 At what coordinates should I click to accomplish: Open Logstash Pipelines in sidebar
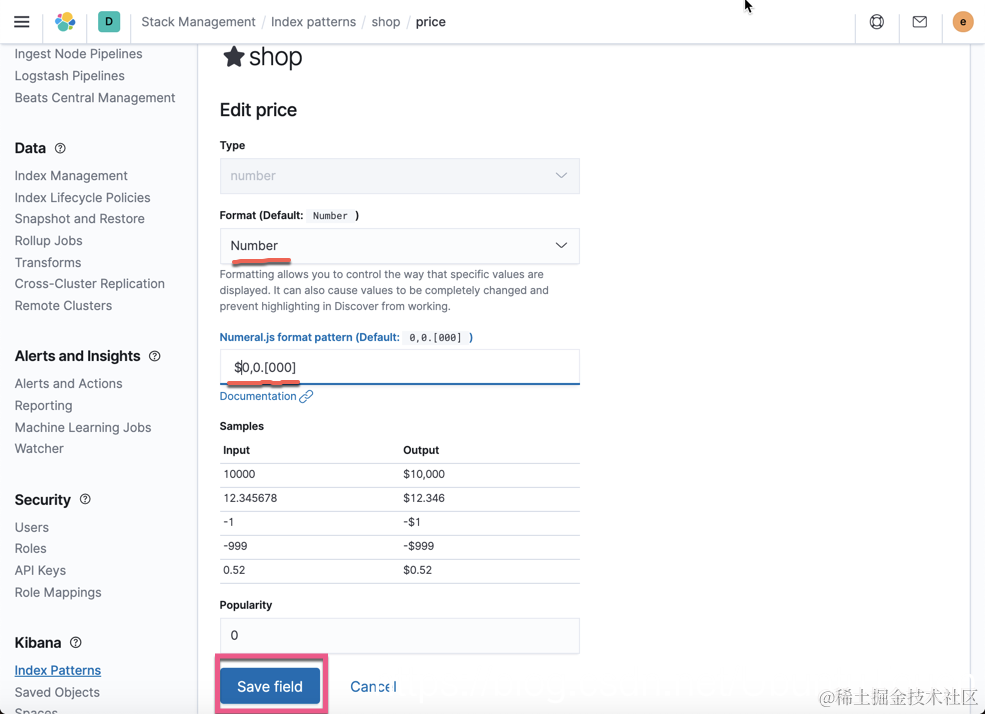[70, 76]
